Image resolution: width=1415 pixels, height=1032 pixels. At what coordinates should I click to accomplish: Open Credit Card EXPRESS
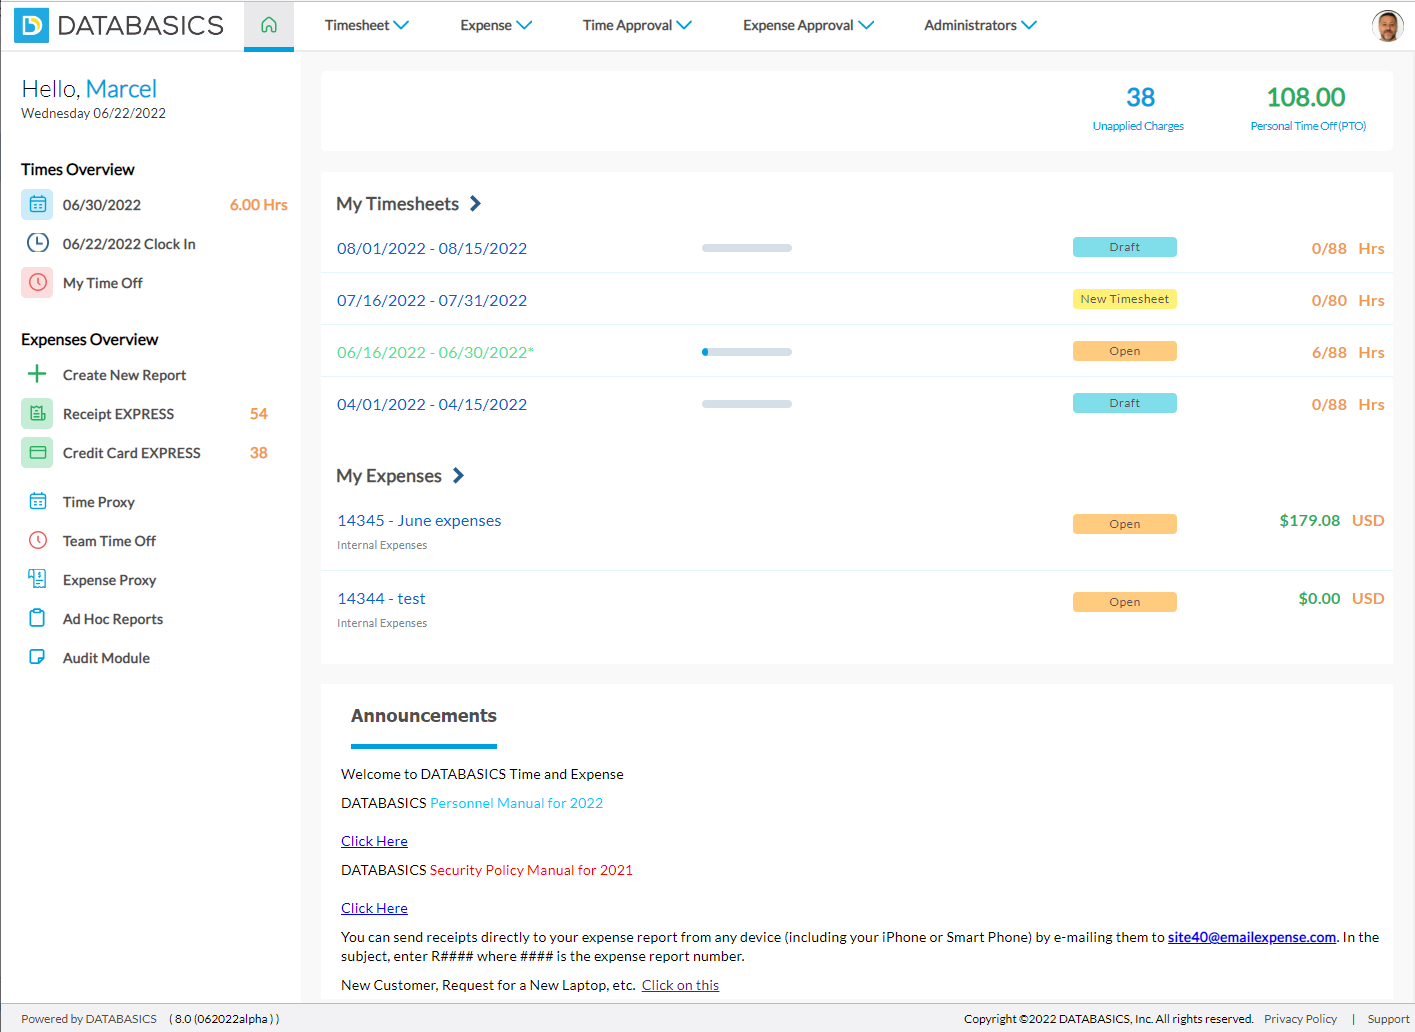pyautogui.click(x=132, y=453)
